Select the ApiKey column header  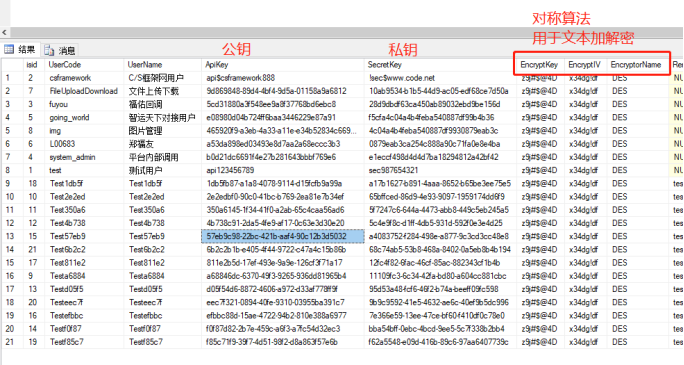tap(282, 65)
